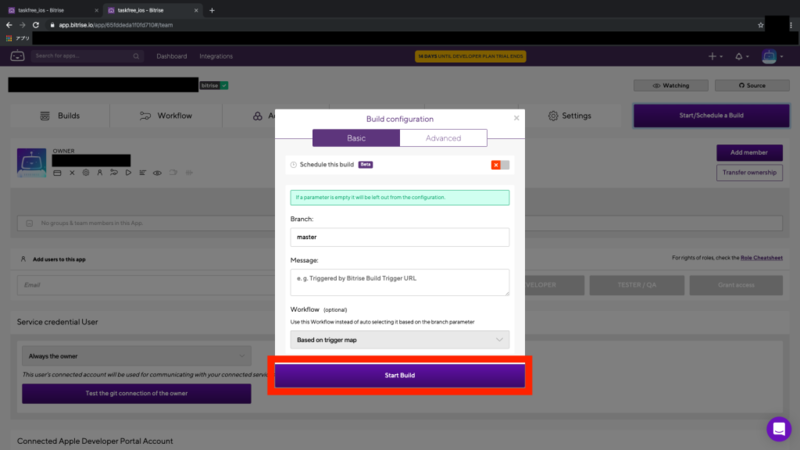Click the Start Build button
Viewport: 800px width, 450px height.
pyautogui.click(x=399, y=375)
